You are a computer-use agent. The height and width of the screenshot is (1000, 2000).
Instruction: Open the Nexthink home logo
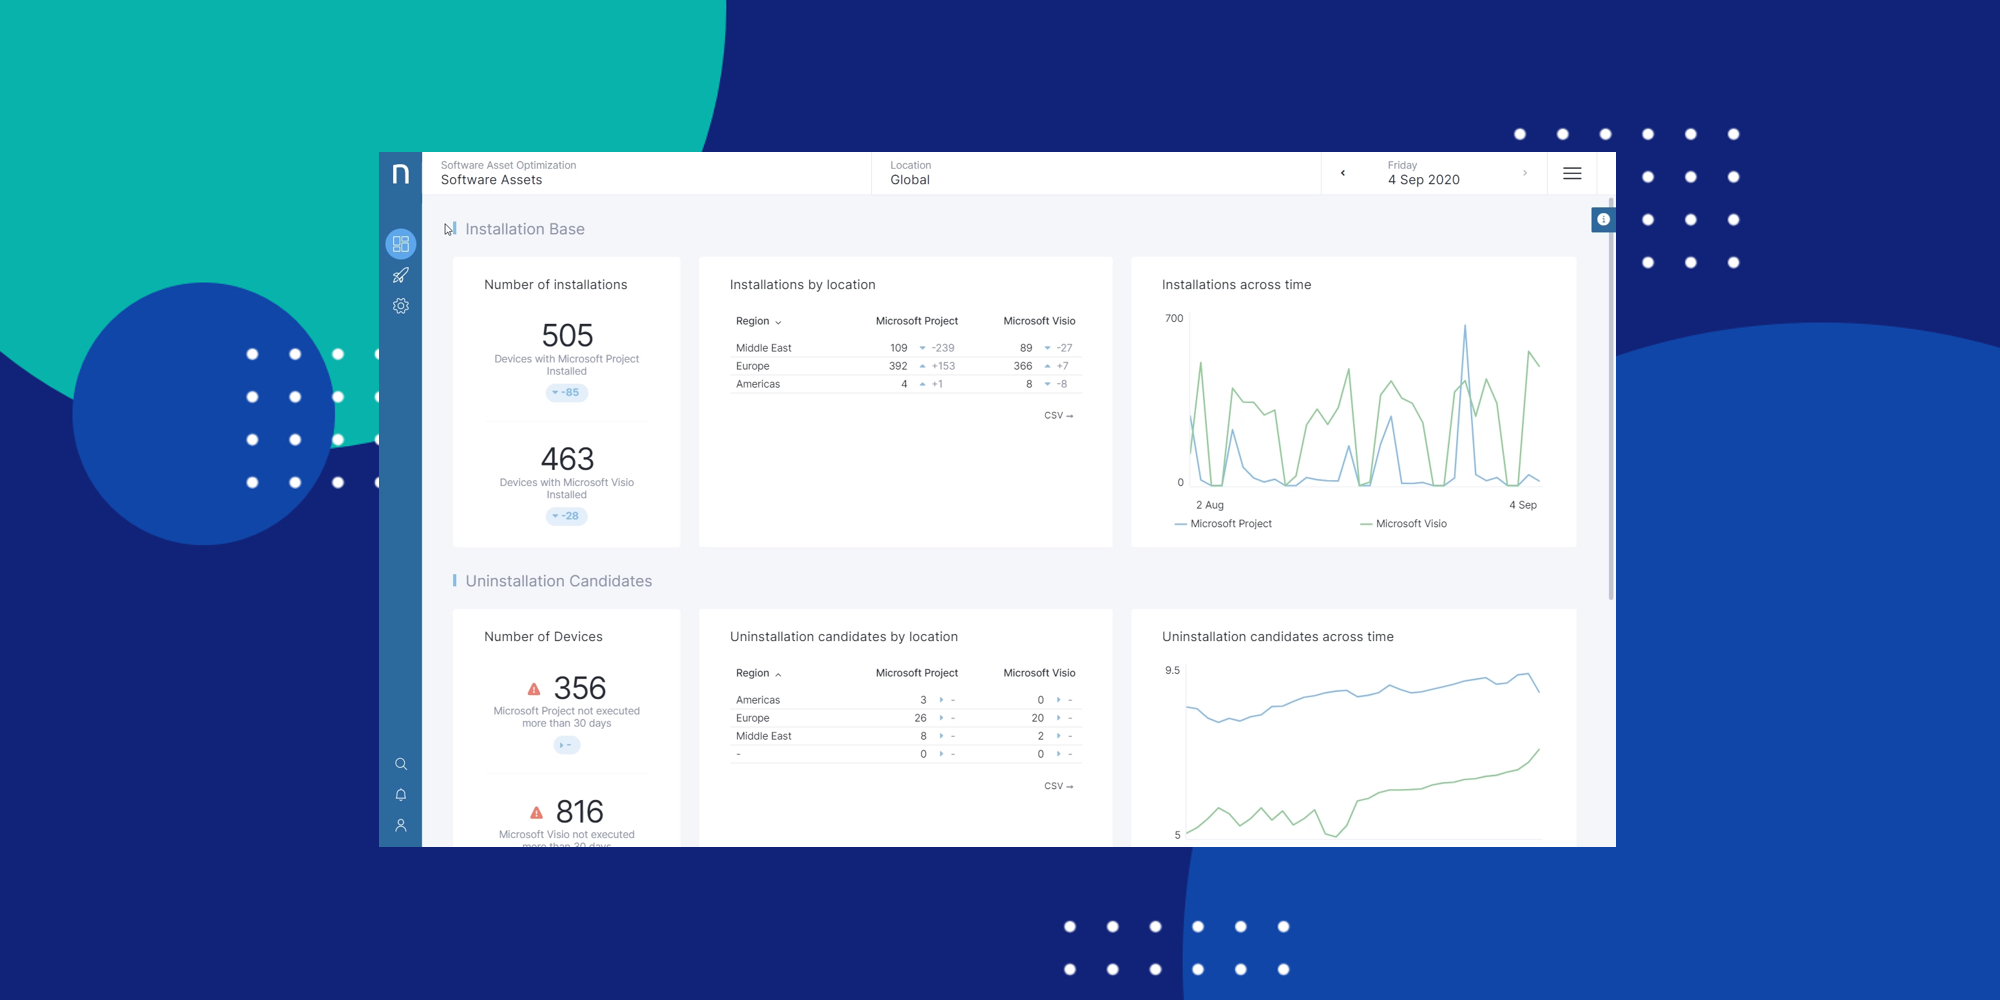(x=401, y=173)
